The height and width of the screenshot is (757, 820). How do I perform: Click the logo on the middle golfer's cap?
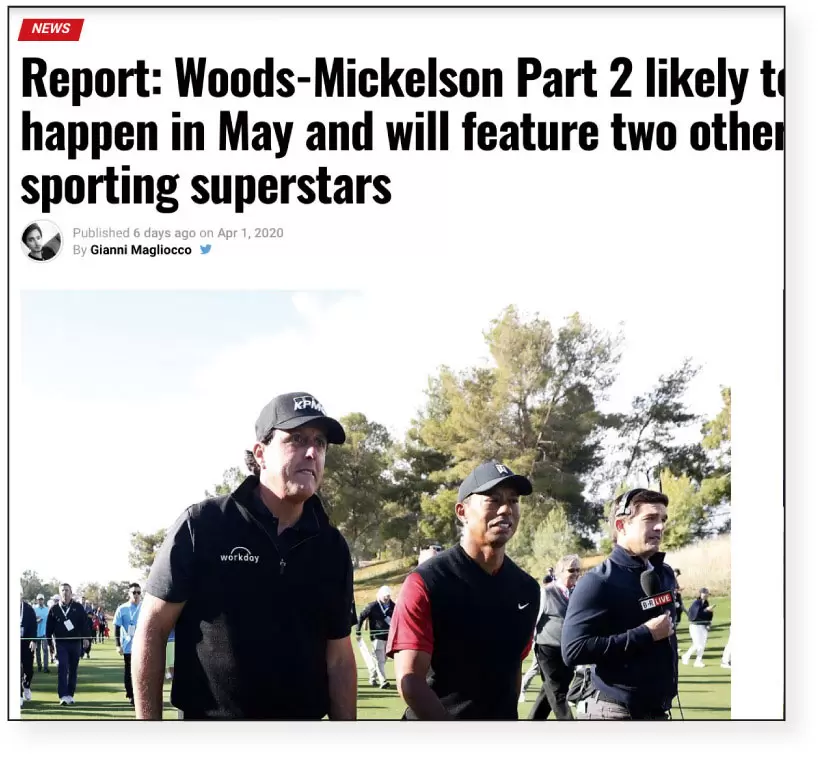pyautogui.click(x=503, y=469)
